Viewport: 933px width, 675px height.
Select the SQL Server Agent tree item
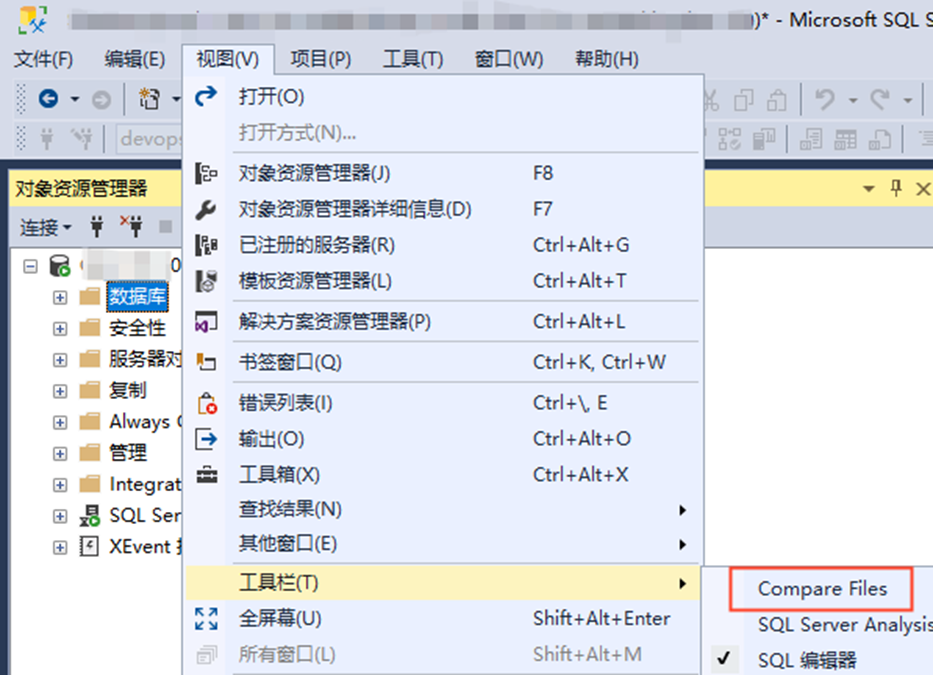145,515
